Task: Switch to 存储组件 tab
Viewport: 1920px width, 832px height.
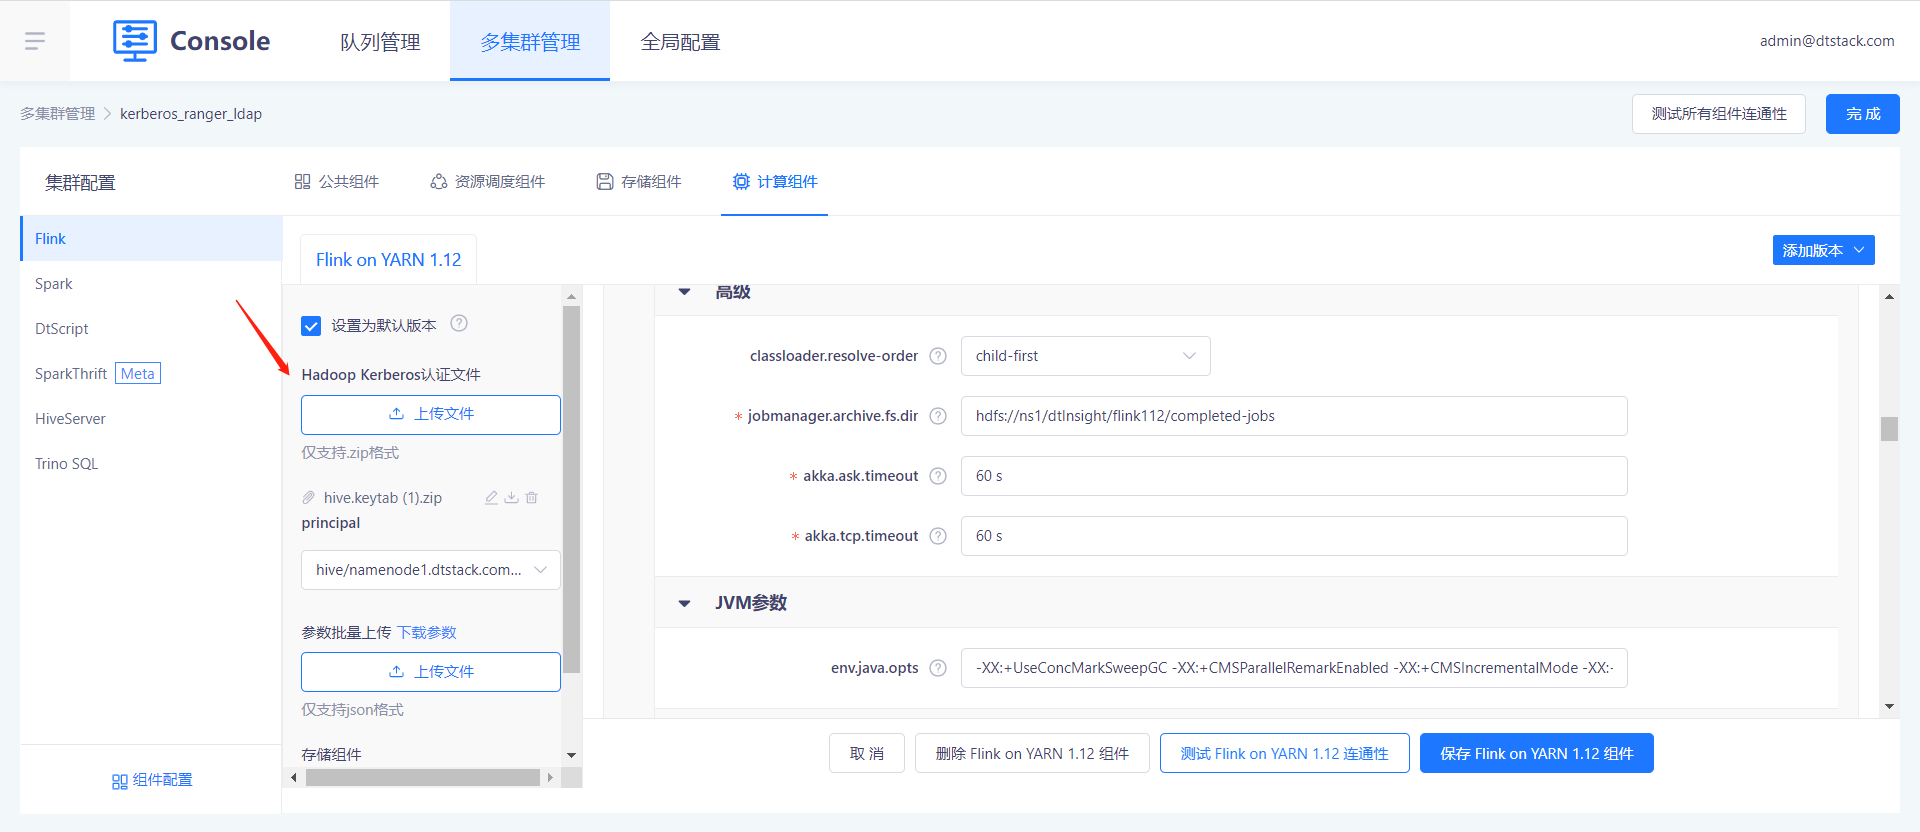Action: 639,182
